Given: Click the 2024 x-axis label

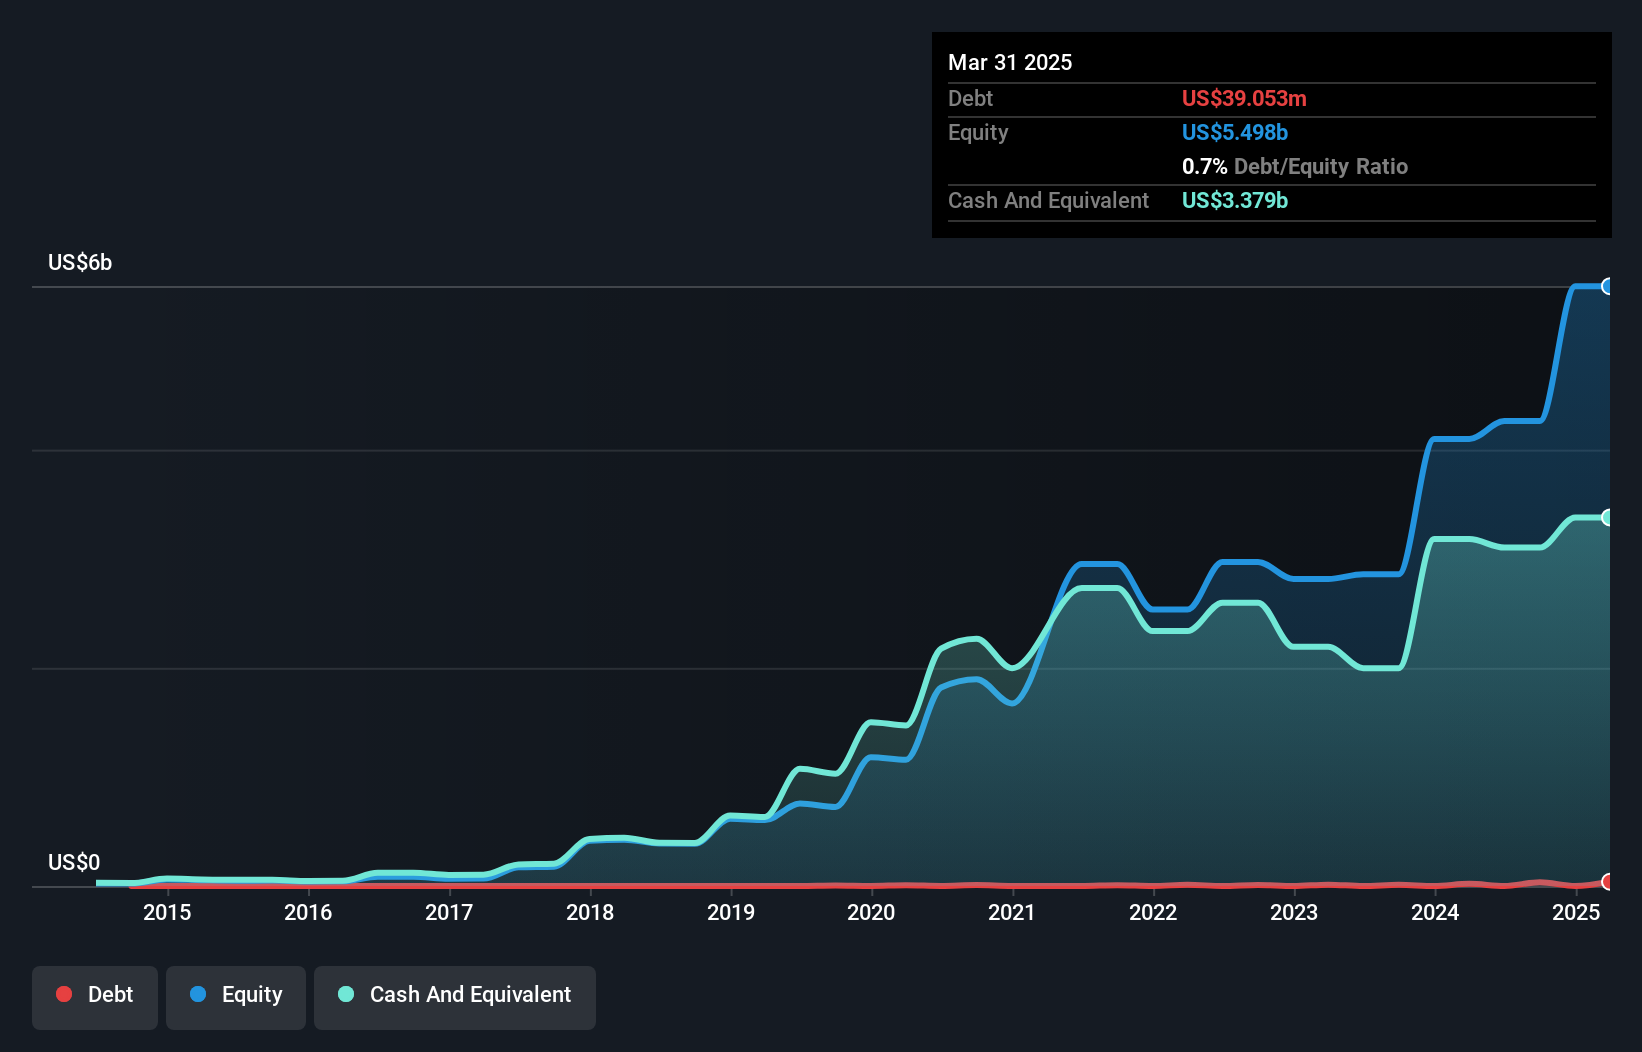Looking at the screenshot, I should coord(1435,912).
